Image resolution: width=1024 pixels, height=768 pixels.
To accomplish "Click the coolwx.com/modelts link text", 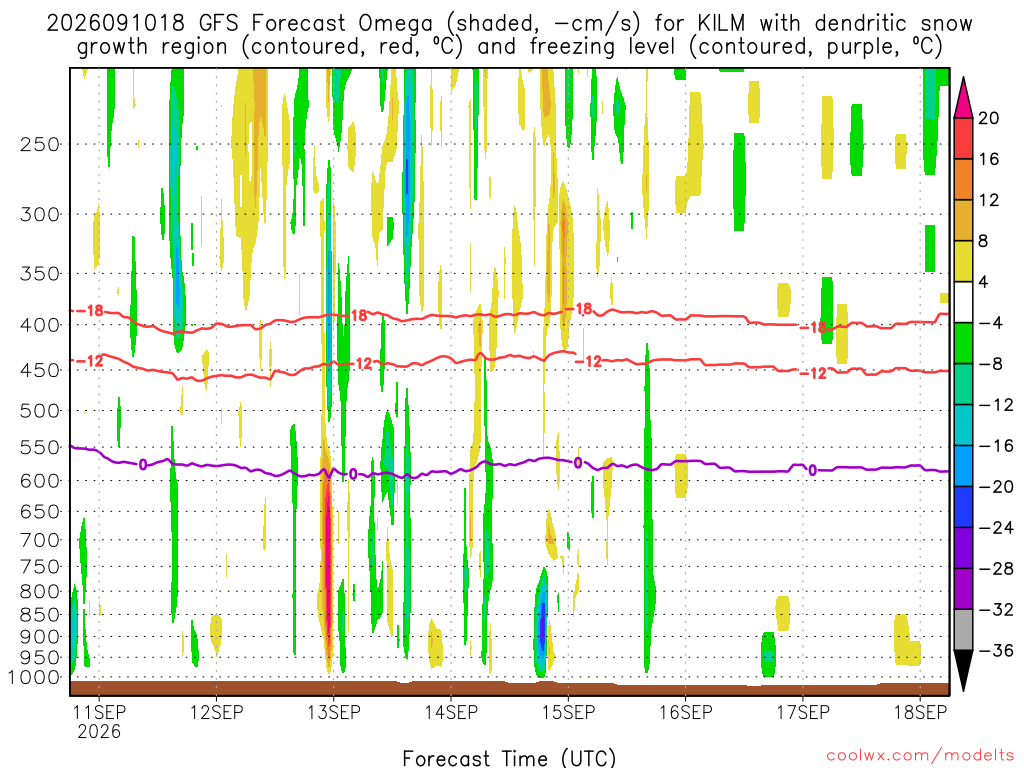I will (x=920, y=756).
